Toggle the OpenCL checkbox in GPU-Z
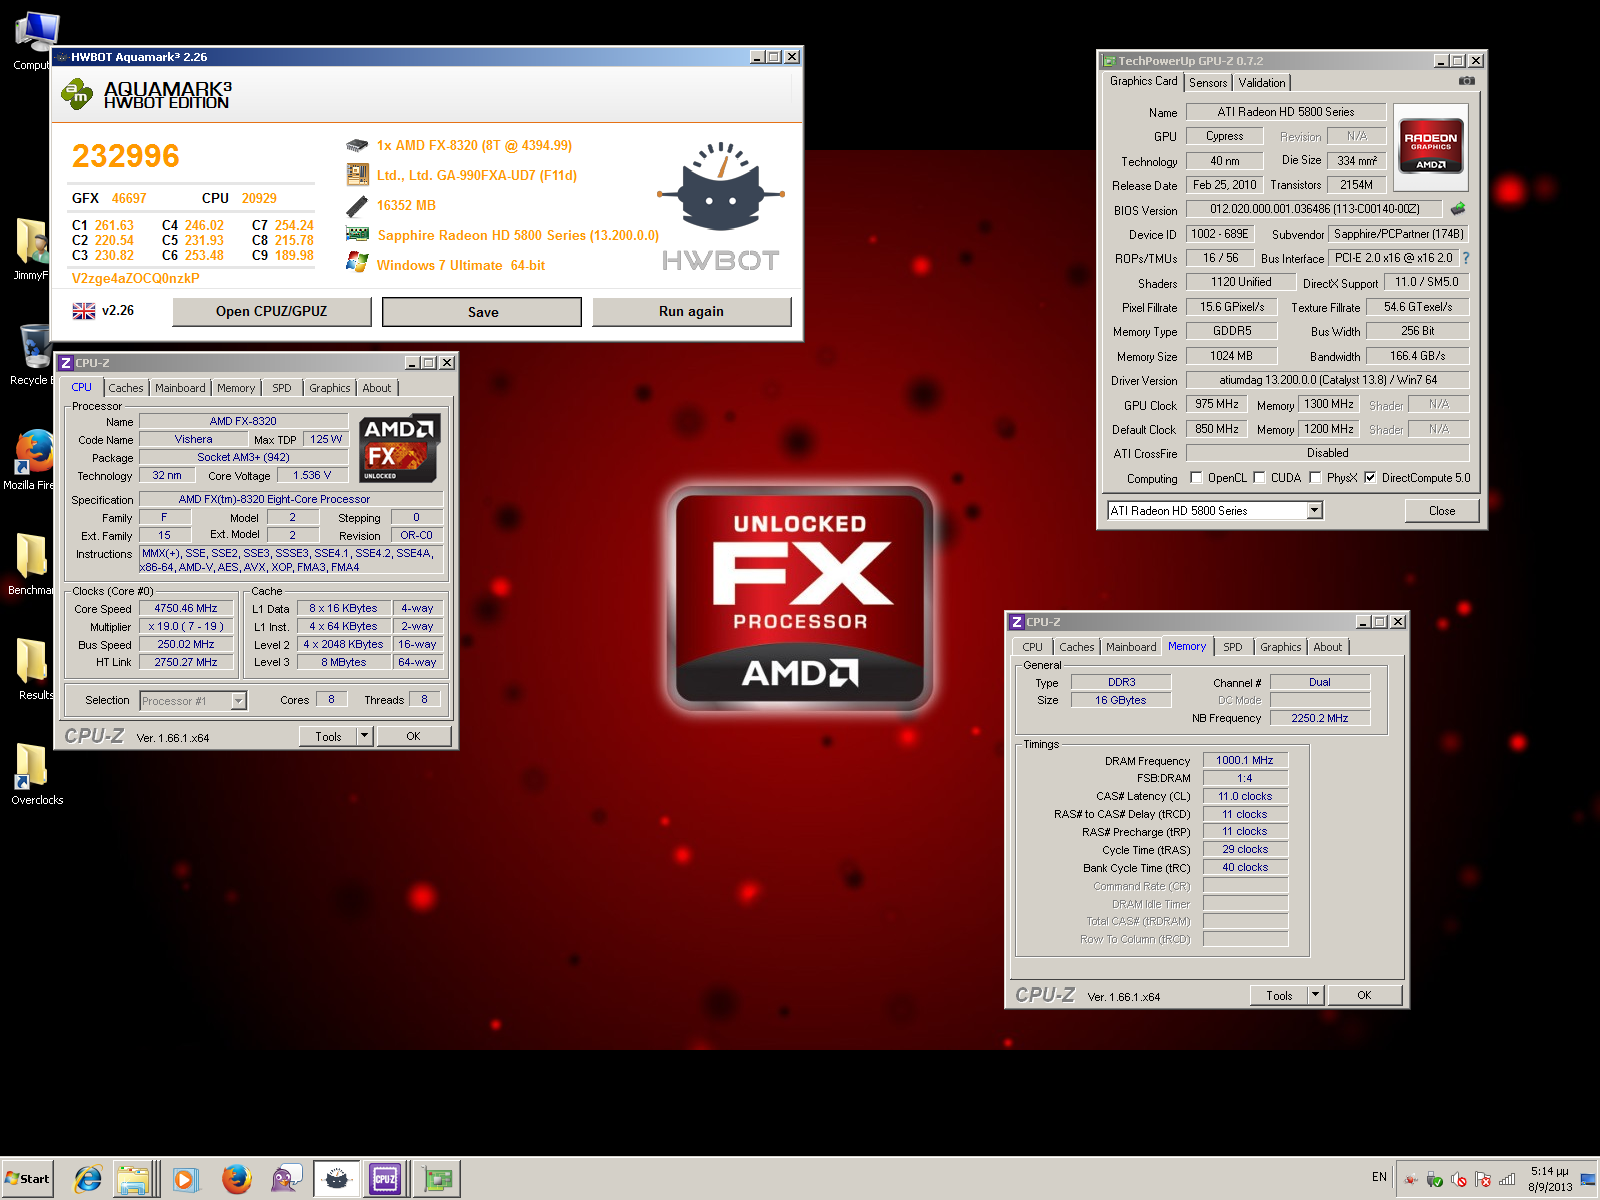The image size is (1600, 1200). tap(1196, 478)
